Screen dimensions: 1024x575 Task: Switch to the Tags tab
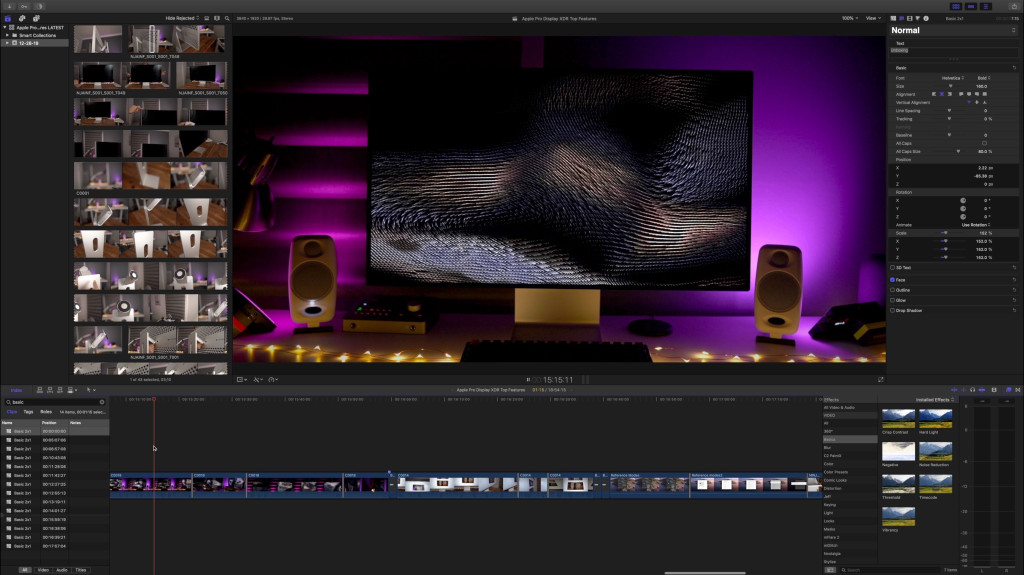tap(28, 411)
